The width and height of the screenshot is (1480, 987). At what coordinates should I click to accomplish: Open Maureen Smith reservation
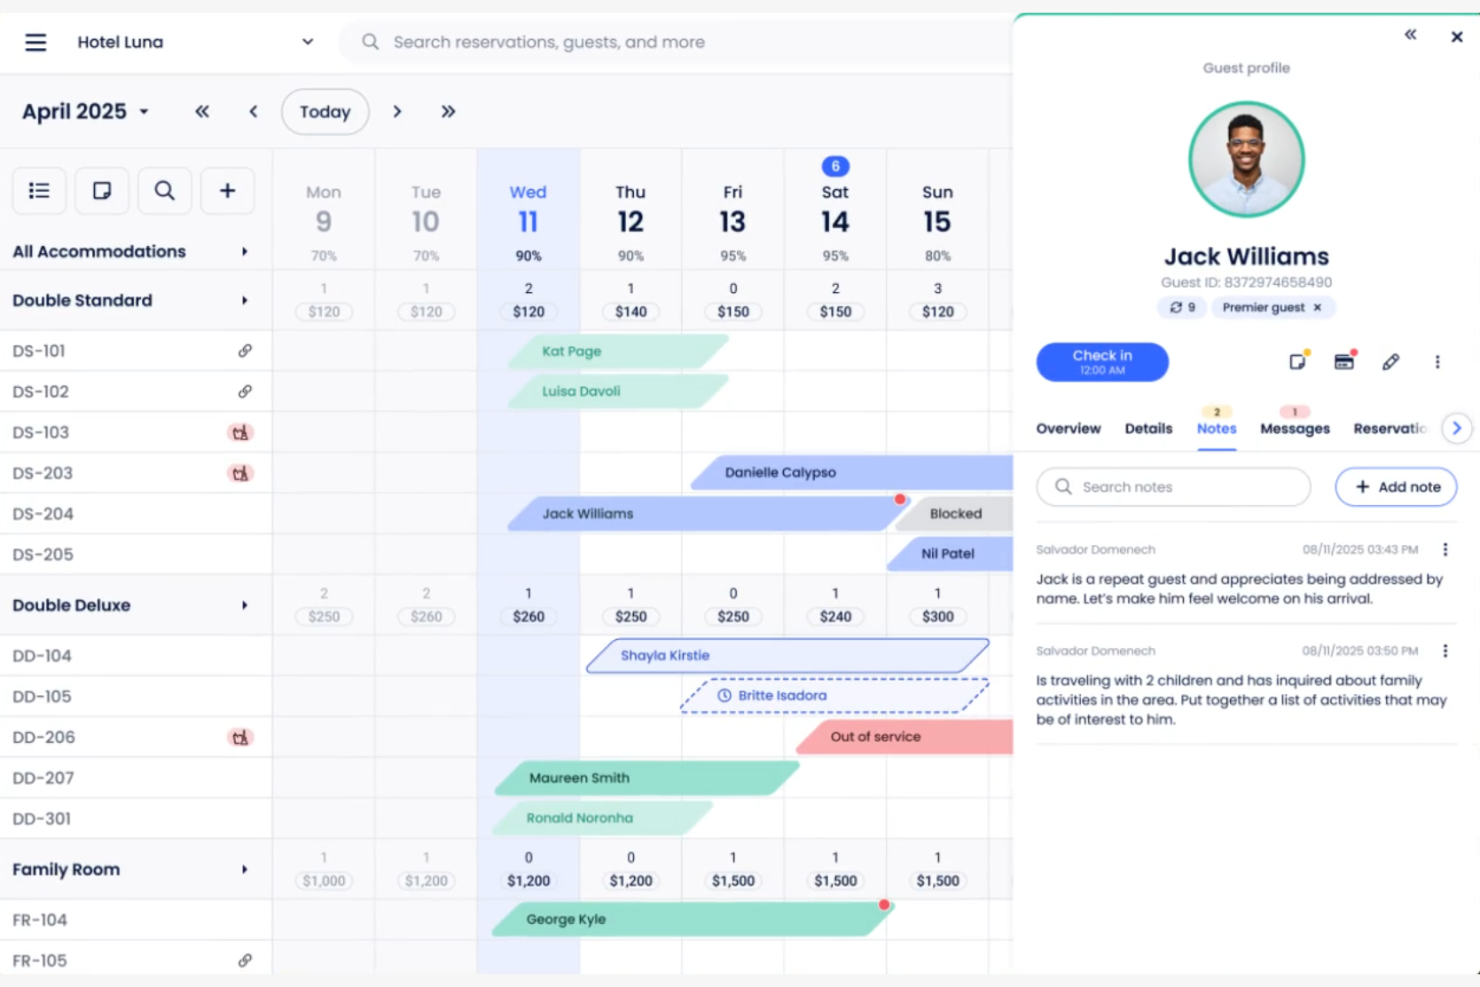pyautogui.click(x=647, y=777)
